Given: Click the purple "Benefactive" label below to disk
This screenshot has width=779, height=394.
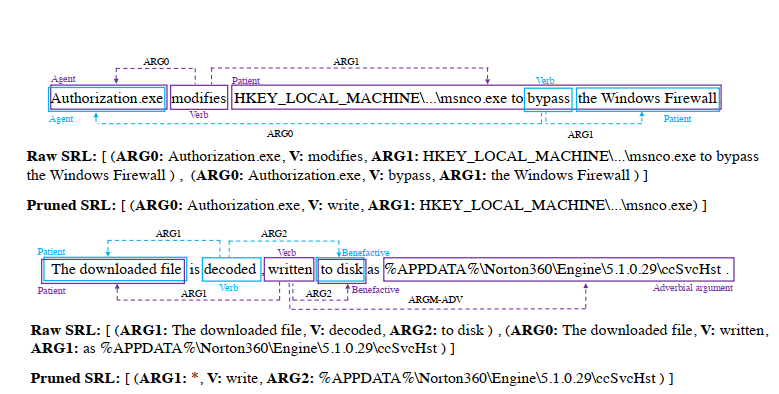Looking at the screenshot, I should 375,290.
